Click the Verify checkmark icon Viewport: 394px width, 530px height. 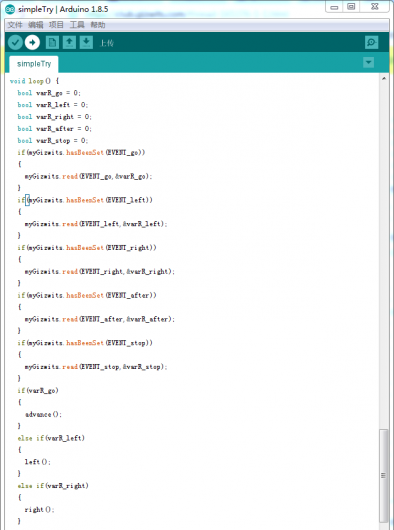click(x=15, y=42)
